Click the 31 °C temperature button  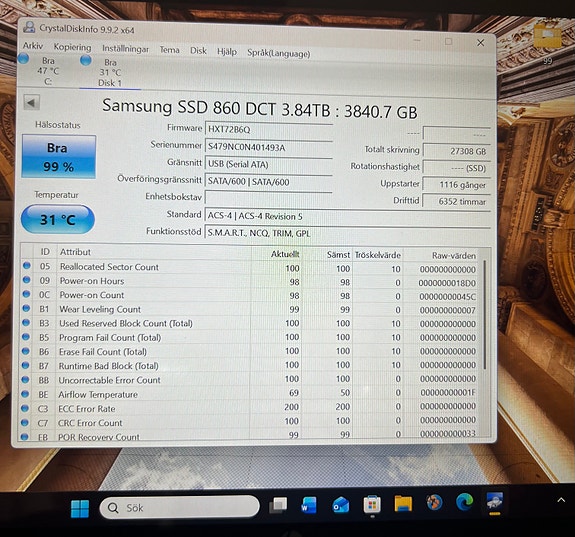[x=58, y=219]
